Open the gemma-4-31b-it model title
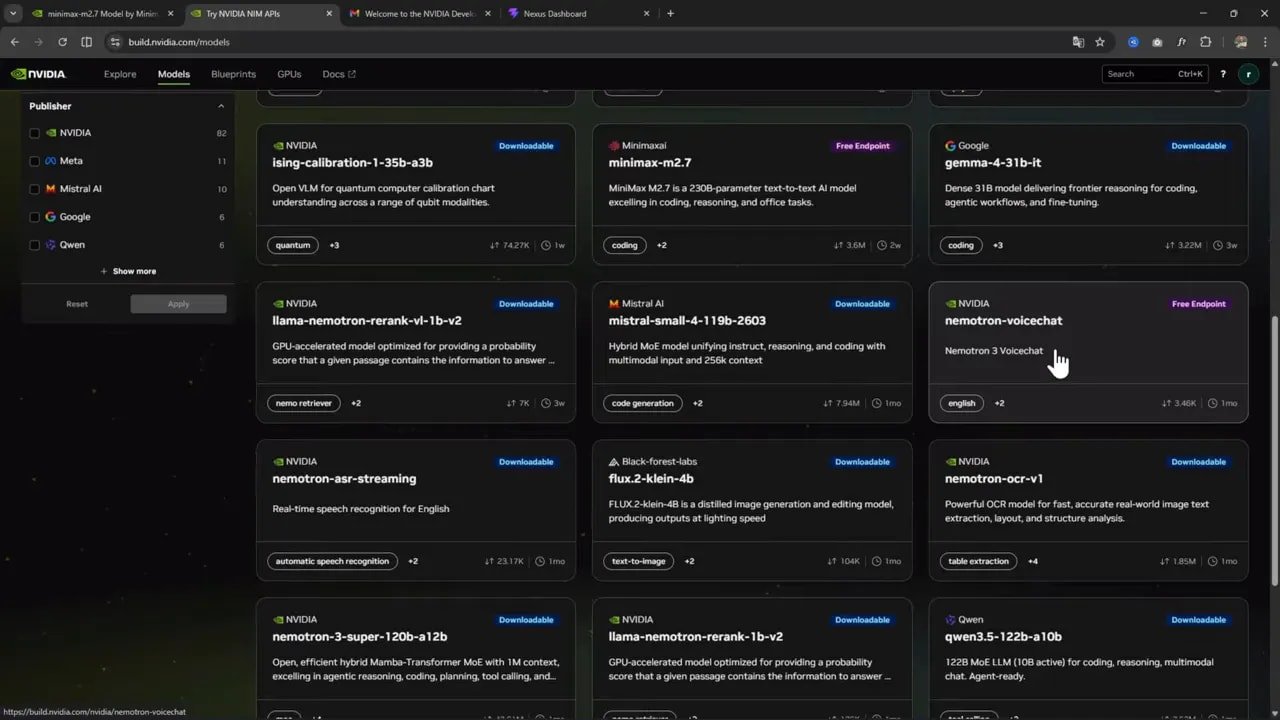 (x=994, y=163)
